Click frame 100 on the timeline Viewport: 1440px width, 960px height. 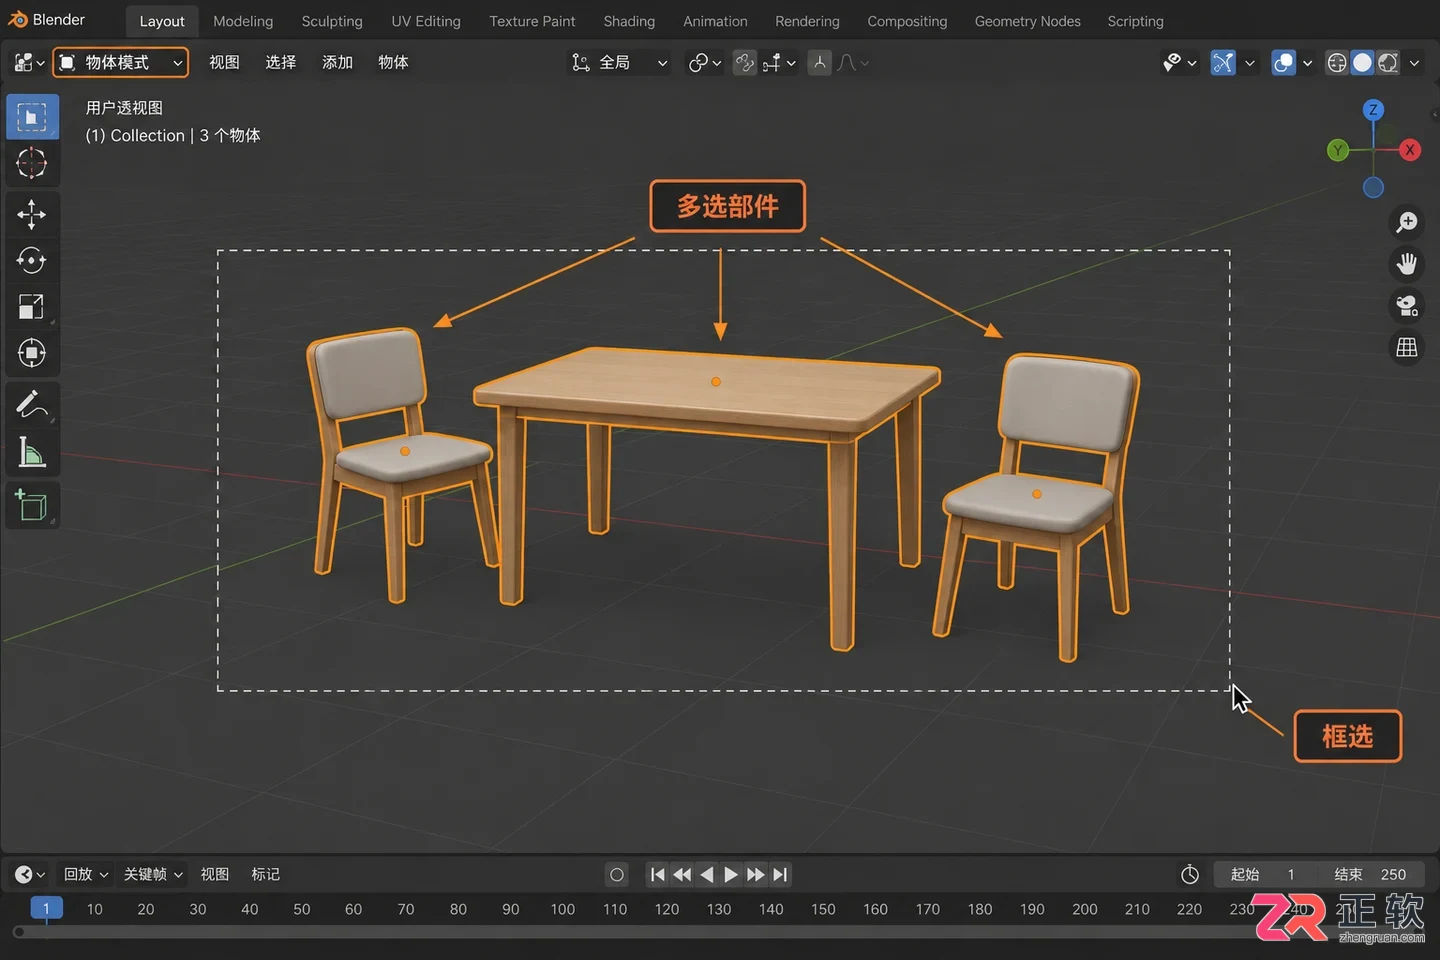(x=563, y=909)
